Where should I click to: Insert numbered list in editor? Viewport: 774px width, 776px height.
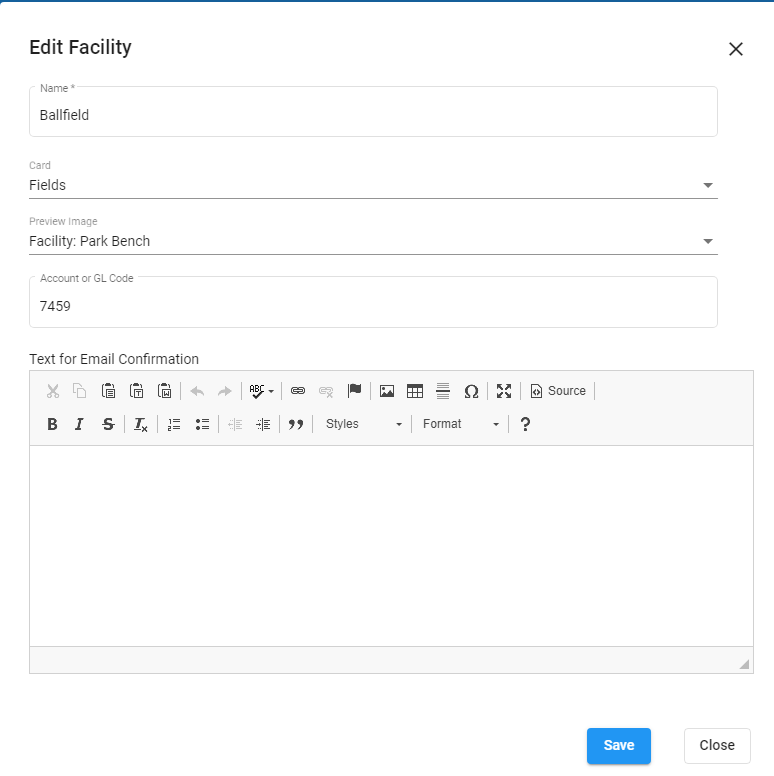click(x=174, y=424)
